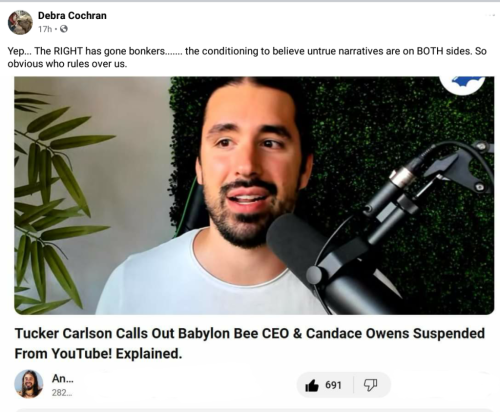Open Debra Cochran's profile name link
This screenshot has height=412, width=500.
pyautogui.click(x=72, y=15)
